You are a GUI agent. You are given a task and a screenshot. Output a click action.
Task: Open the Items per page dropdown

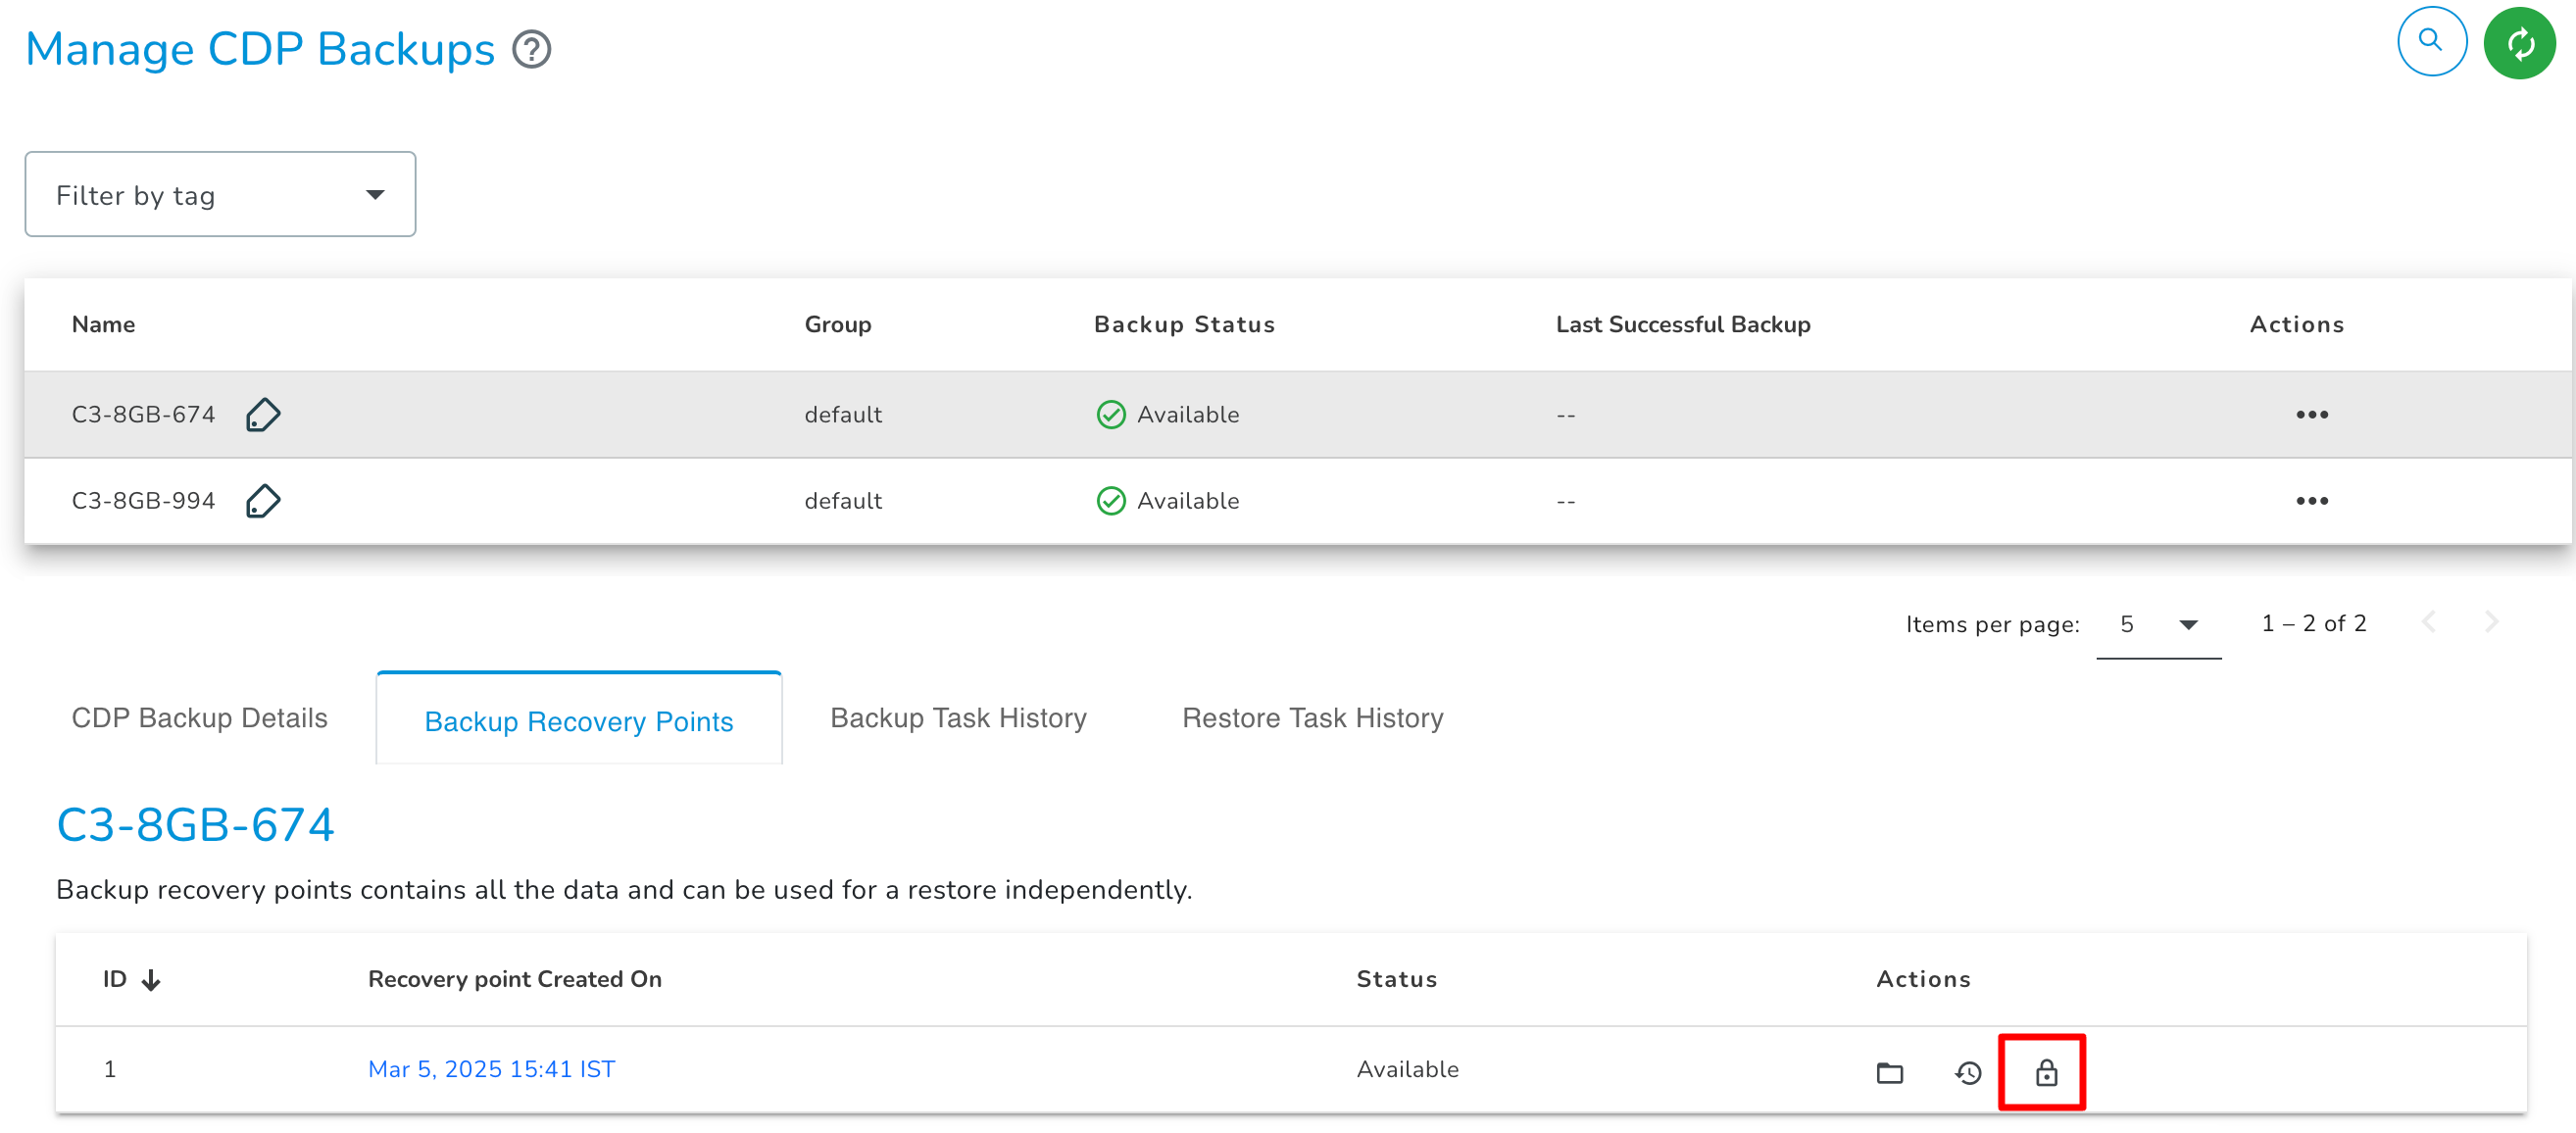2158,624
